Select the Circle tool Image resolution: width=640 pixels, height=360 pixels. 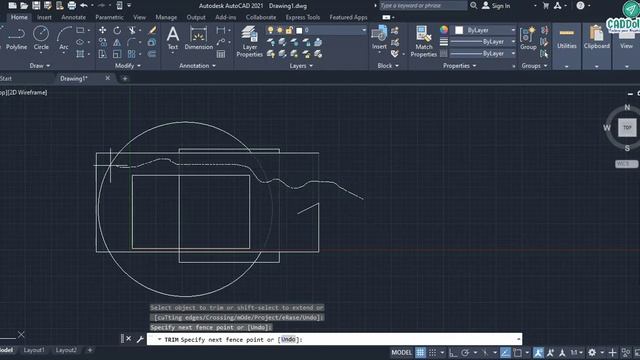[x=41, y=38]
